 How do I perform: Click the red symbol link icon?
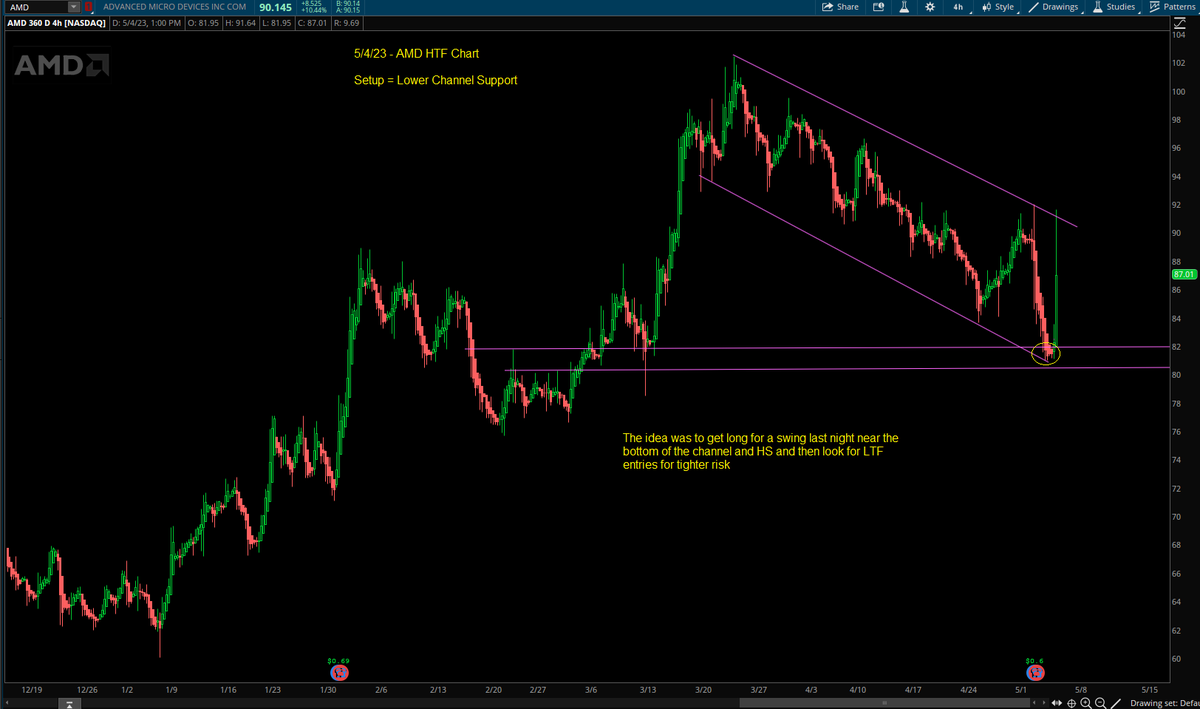88,7
